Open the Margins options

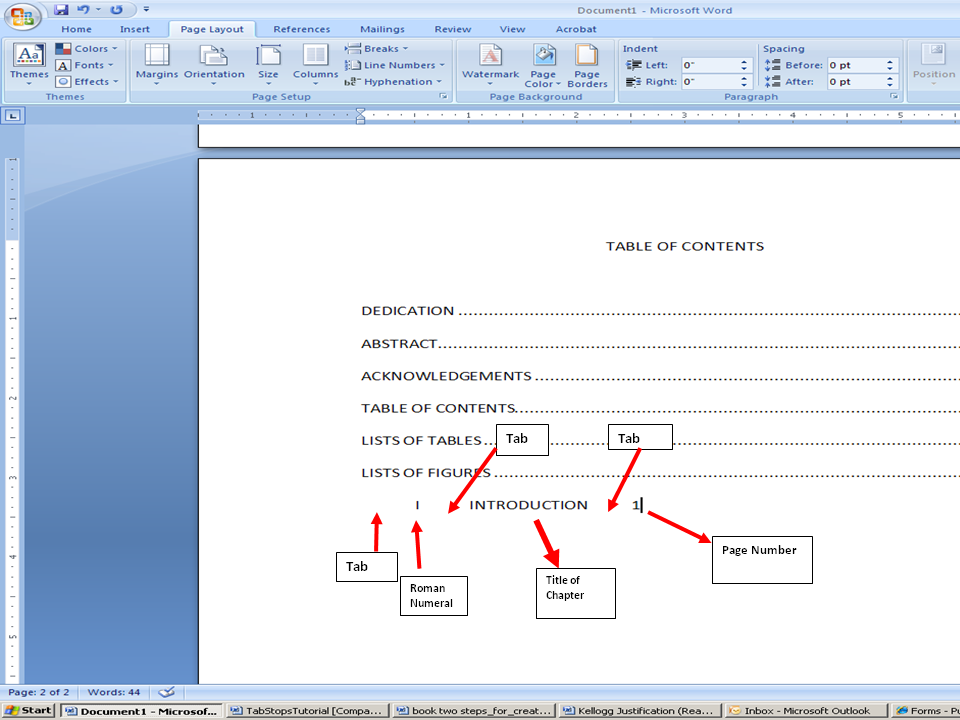coord(157,64)
